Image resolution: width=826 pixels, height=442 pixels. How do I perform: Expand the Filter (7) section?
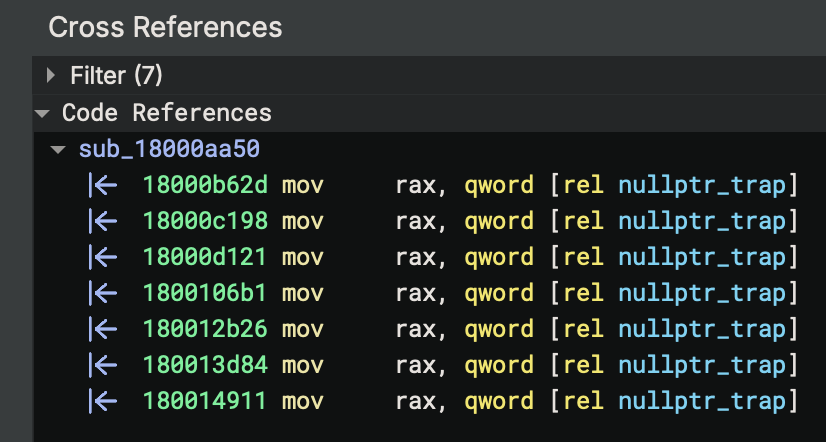pos(51,75)
